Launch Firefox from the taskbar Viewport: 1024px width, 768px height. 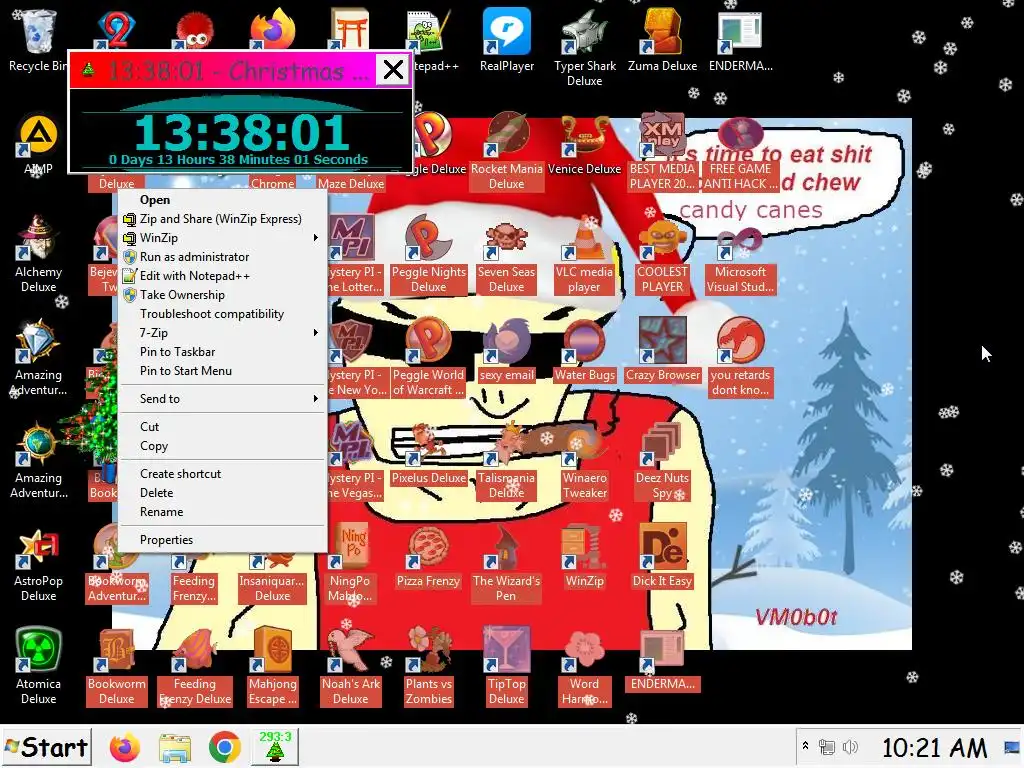click(125, 747)
